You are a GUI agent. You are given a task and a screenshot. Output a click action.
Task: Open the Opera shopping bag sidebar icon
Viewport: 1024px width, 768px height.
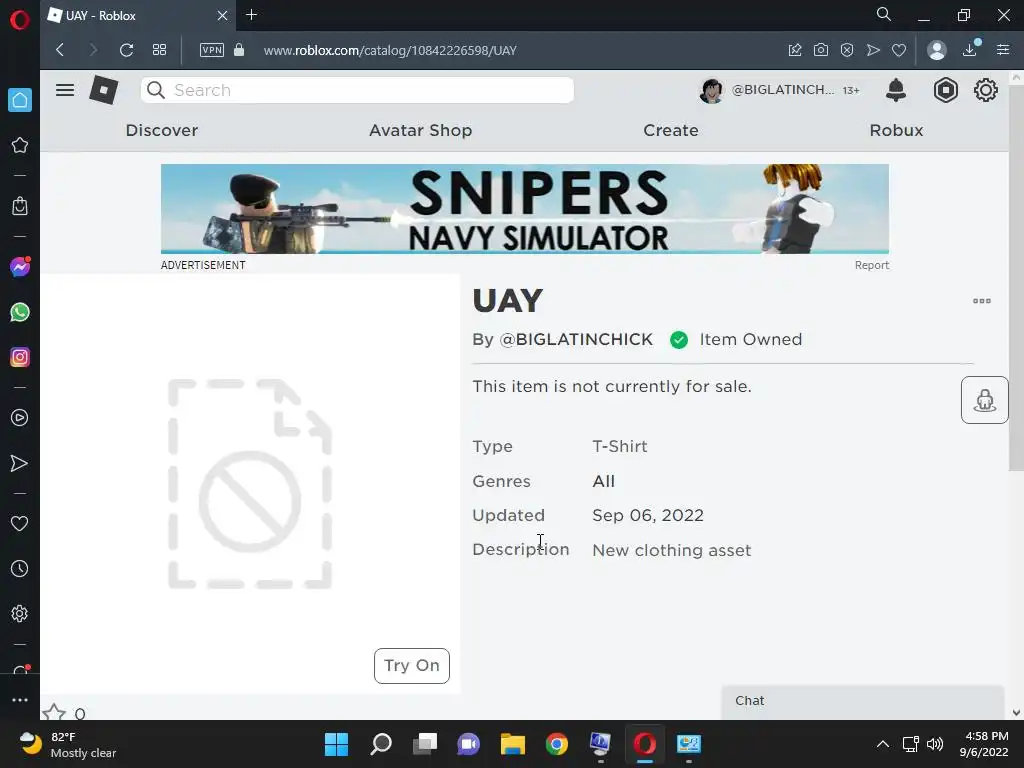[x=20, y=206]
